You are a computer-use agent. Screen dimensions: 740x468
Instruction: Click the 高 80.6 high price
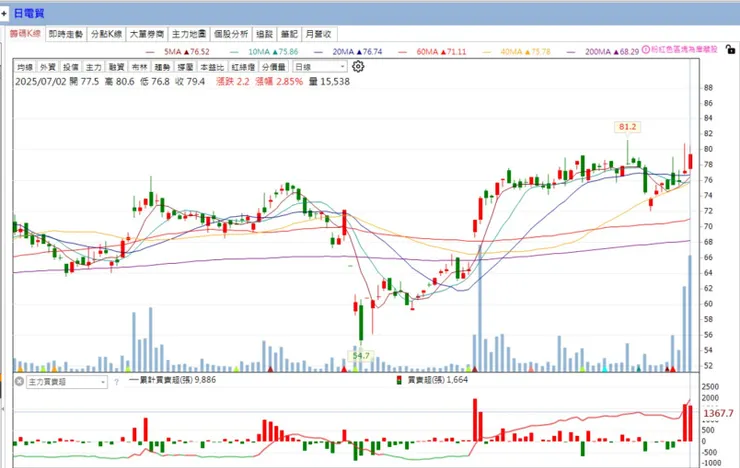[119, 82]
